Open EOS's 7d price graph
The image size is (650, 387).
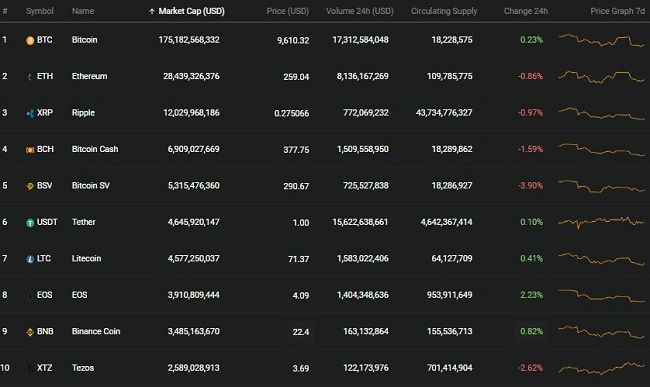click(601, 295)
